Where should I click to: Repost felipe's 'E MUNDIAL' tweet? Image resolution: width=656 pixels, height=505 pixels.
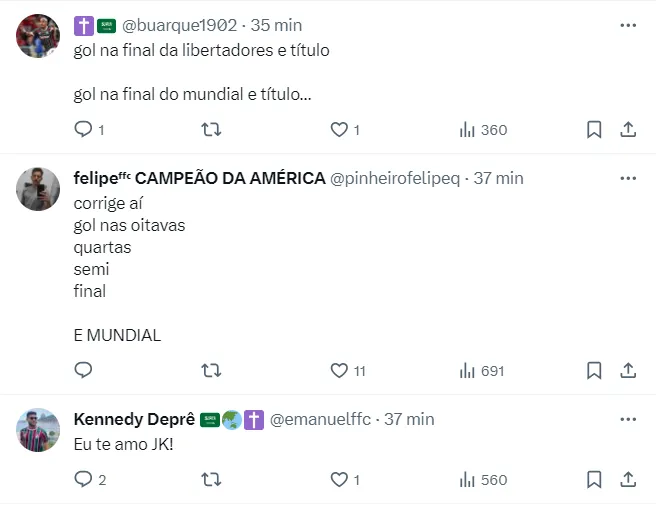click(x=211, y=370)
